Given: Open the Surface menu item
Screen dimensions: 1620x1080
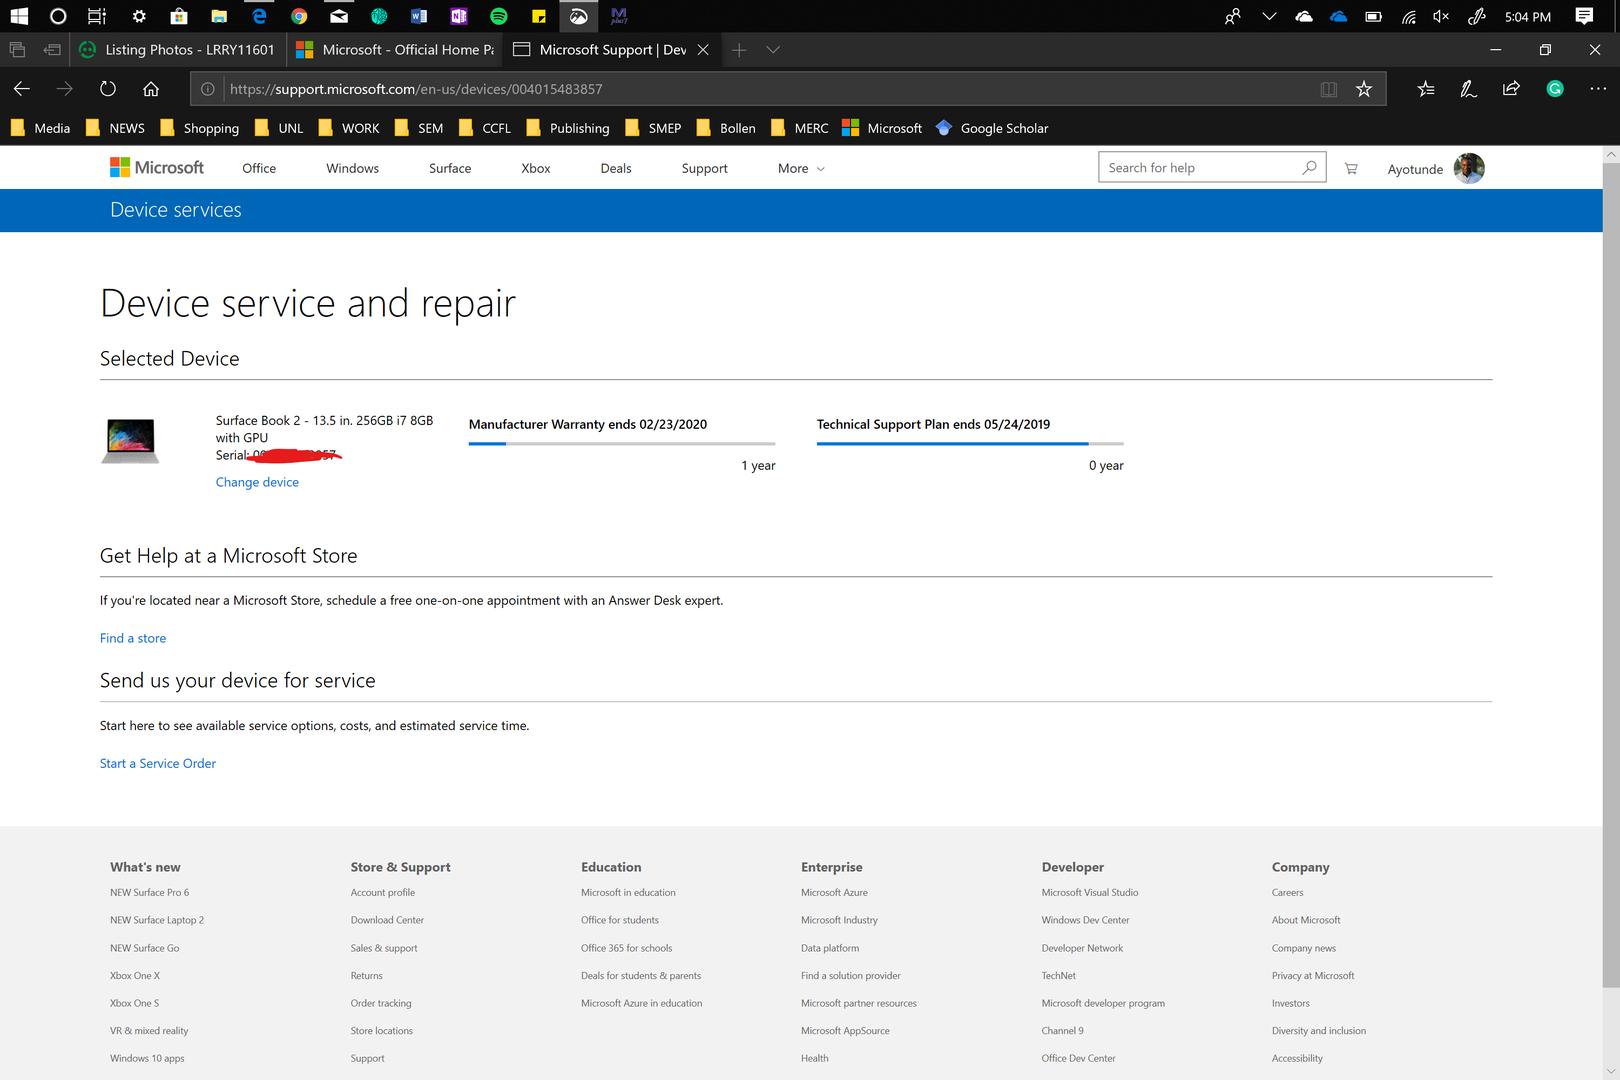Looking at the screenshot, I should (450, 168).
